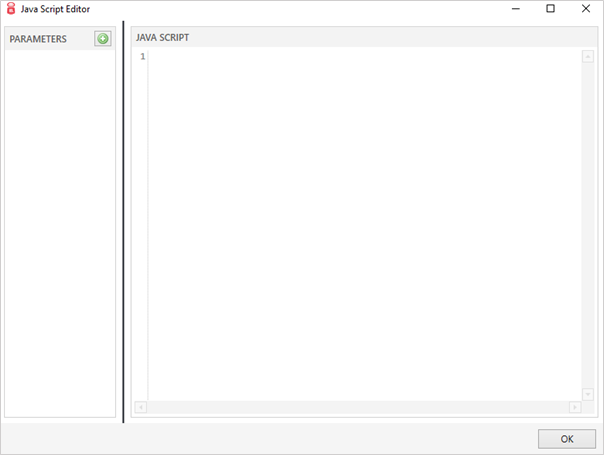Click the horizontal scrollbar right arrow

pyautogui.click(x=575, y=407)
